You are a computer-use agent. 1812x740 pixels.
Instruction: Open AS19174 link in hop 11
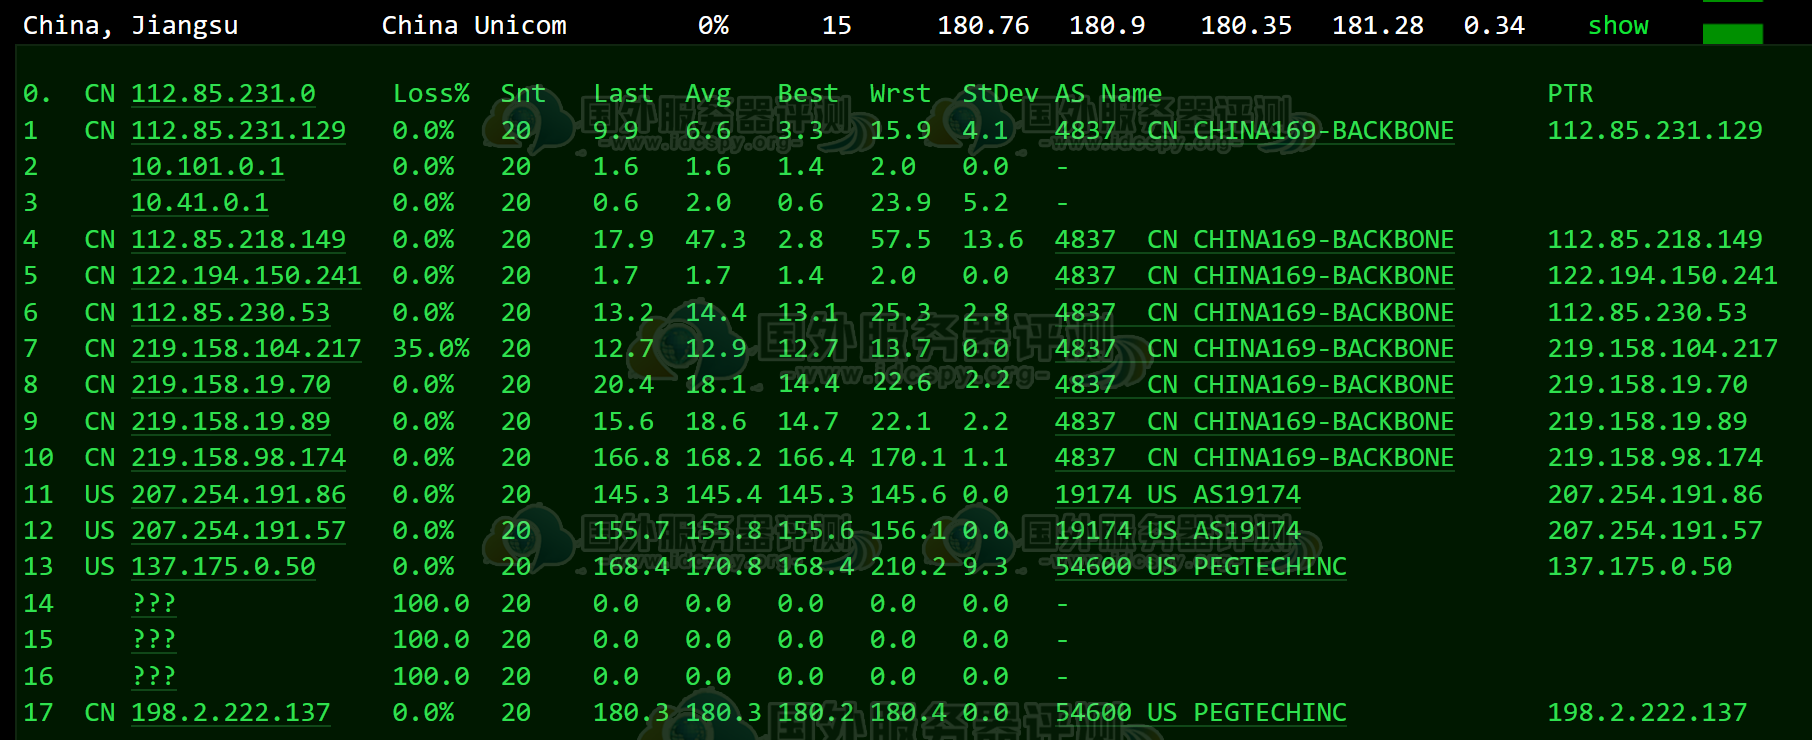(1178, 495)
